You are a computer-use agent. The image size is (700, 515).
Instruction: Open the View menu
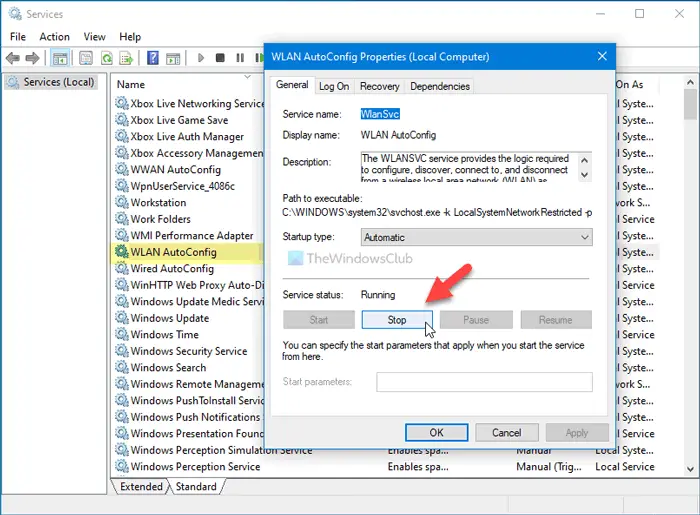[x=94, y=37]
